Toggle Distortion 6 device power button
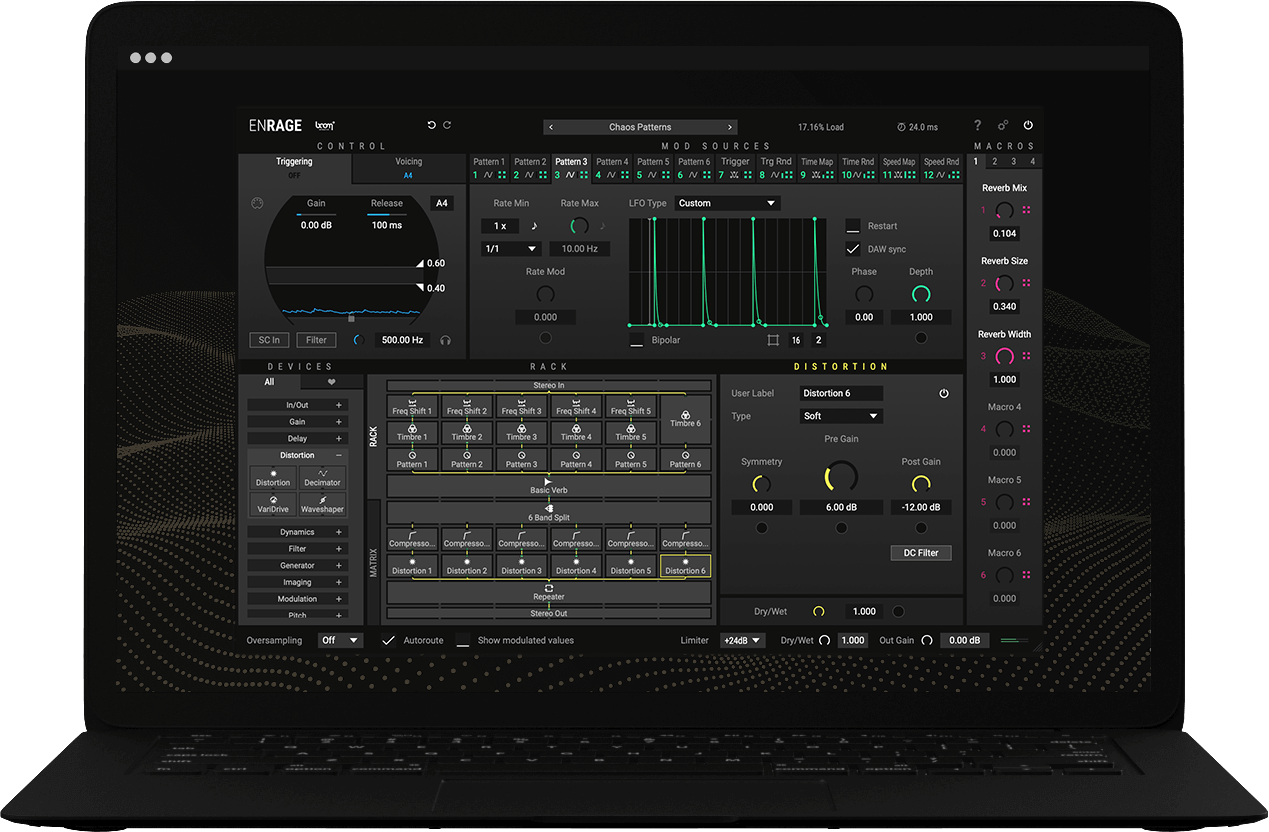 click(x=943, y=393)
